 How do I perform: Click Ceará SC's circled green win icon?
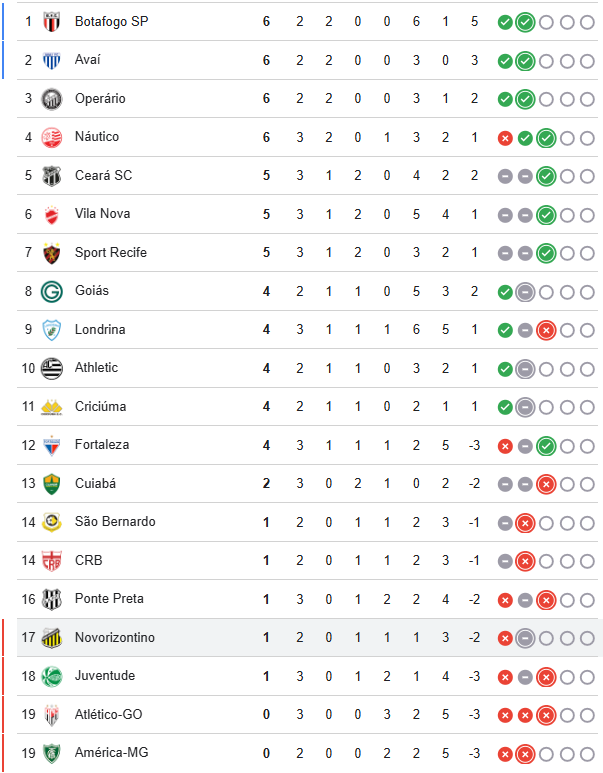[545, 176]
